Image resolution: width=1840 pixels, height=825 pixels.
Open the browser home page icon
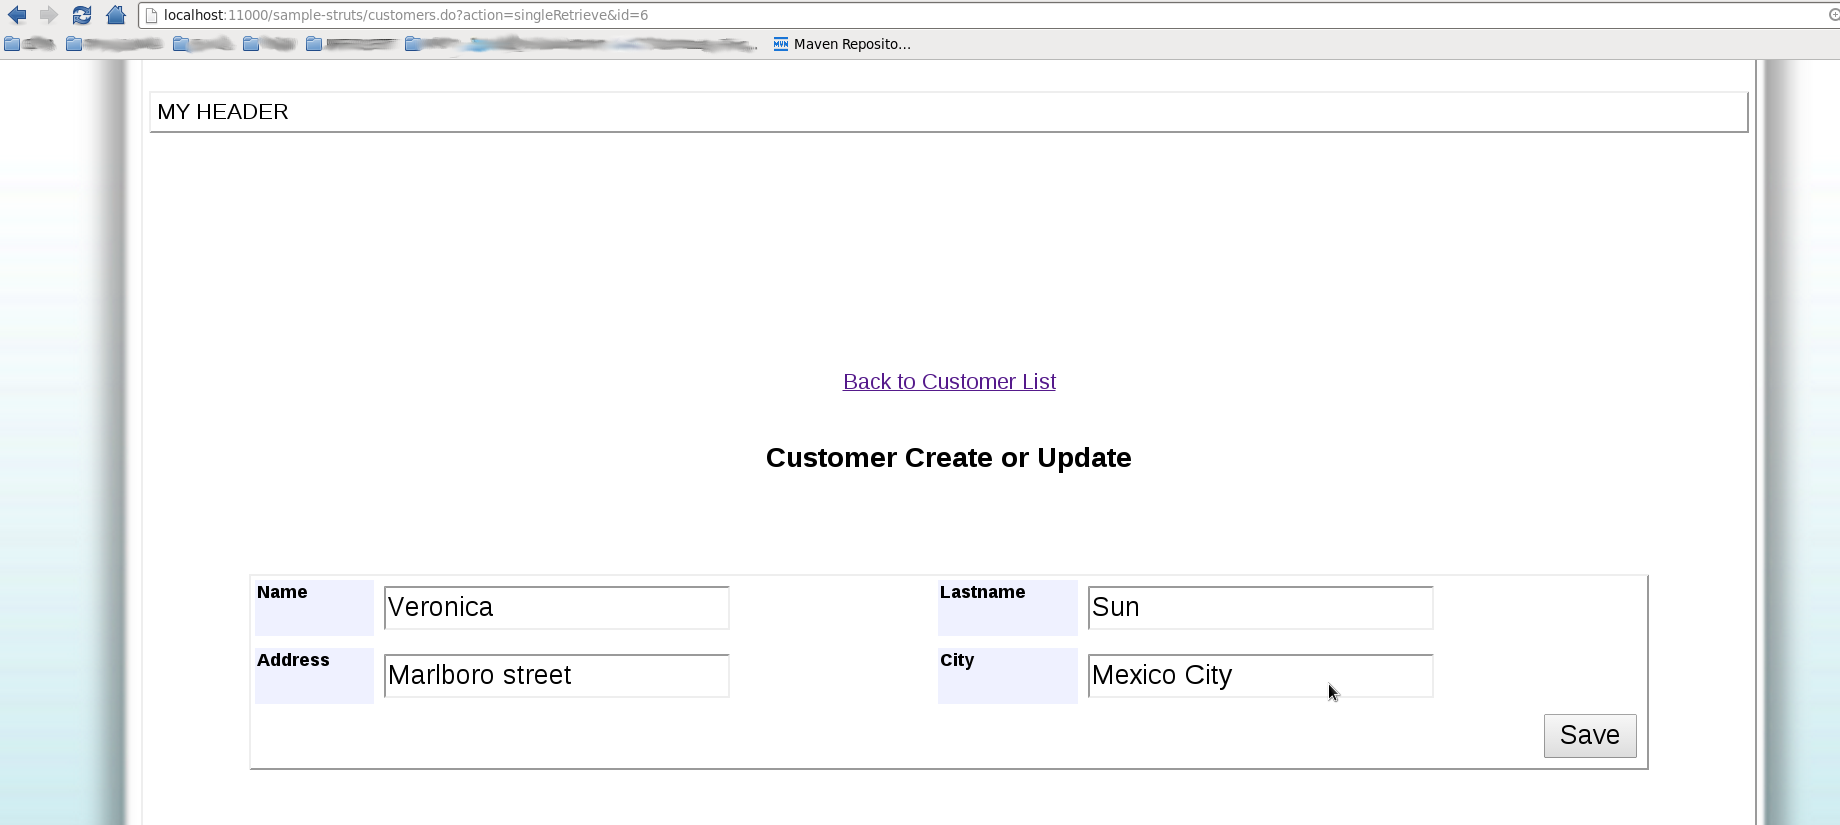tap(116, 15)
